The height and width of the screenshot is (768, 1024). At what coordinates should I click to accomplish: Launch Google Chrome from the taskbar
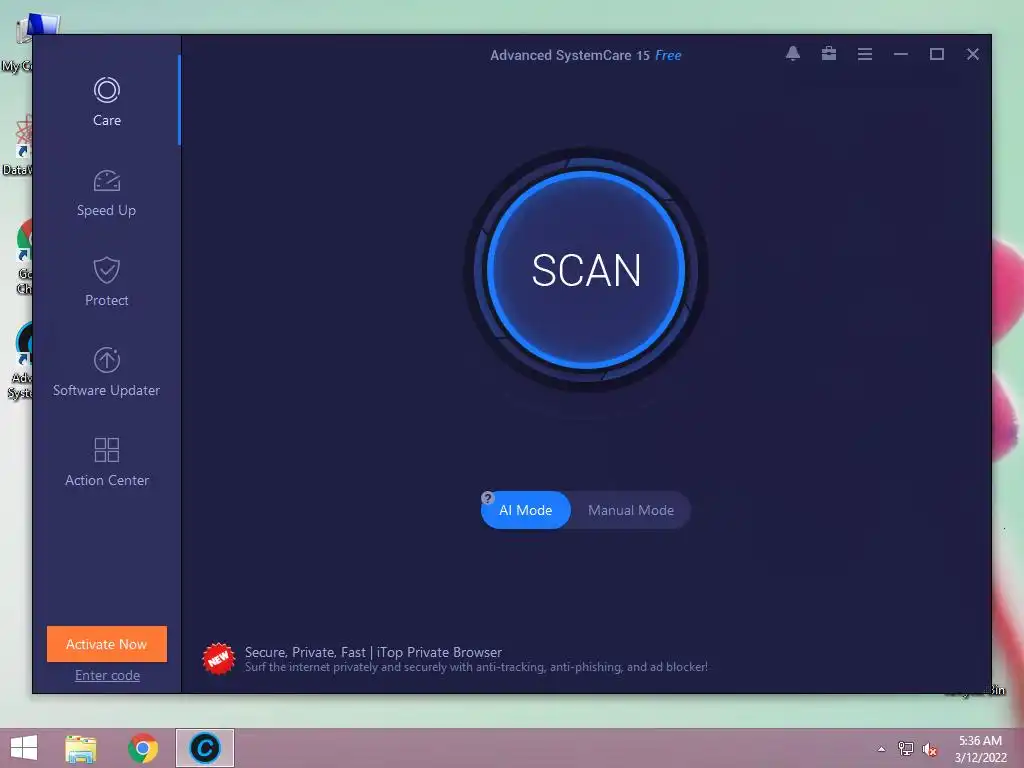(143, 748)
